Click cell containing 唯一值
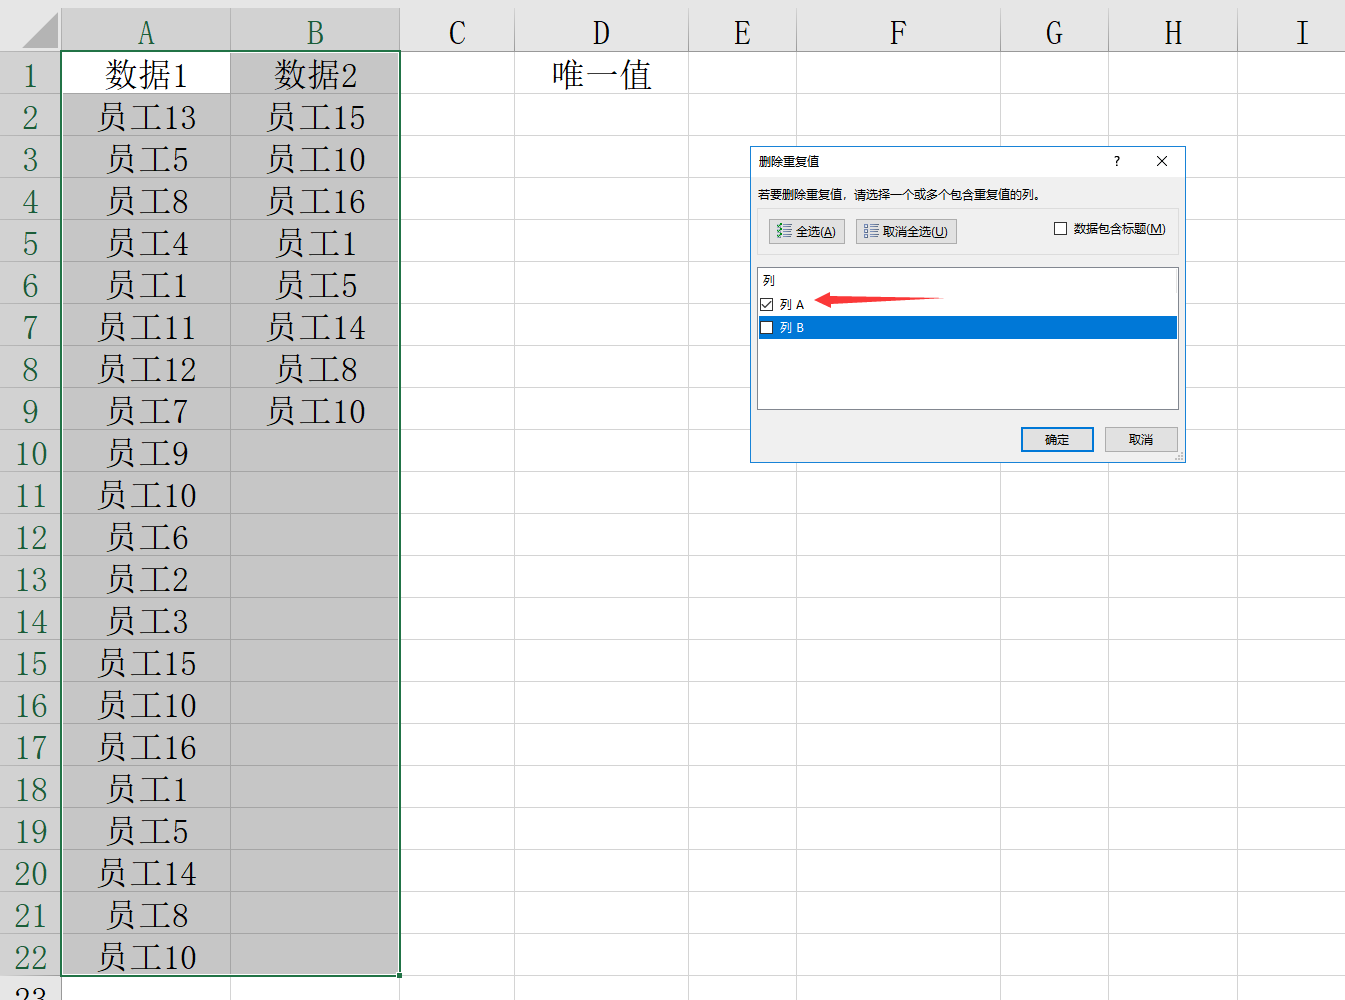The width and height of the screenshot is (1345, 1000). [x=601, y=74]
